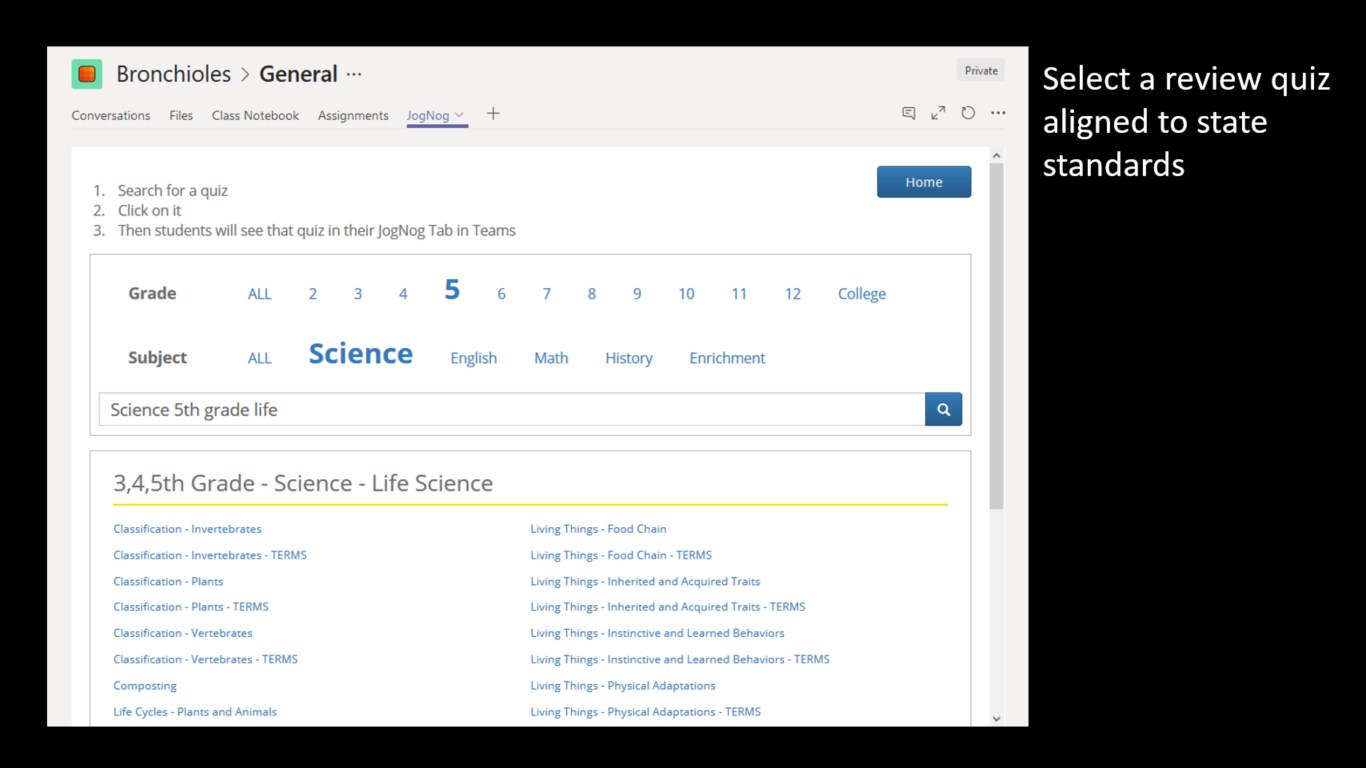The height and width of the screenshot is (768, 1366).
Task: Open the Class Notebook tab
Action: [255, 116]
